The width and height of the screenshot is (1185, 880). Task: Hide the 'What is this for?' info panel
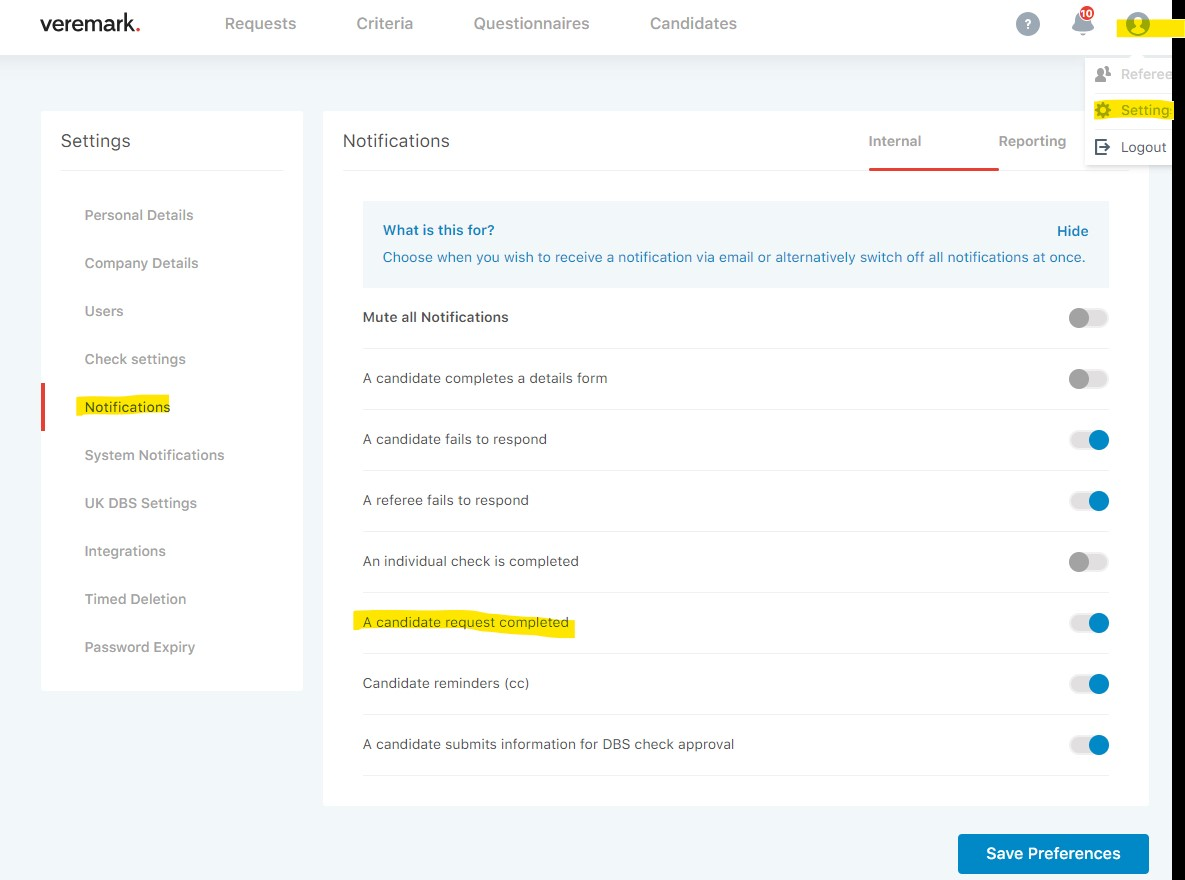coord(1072,230)
